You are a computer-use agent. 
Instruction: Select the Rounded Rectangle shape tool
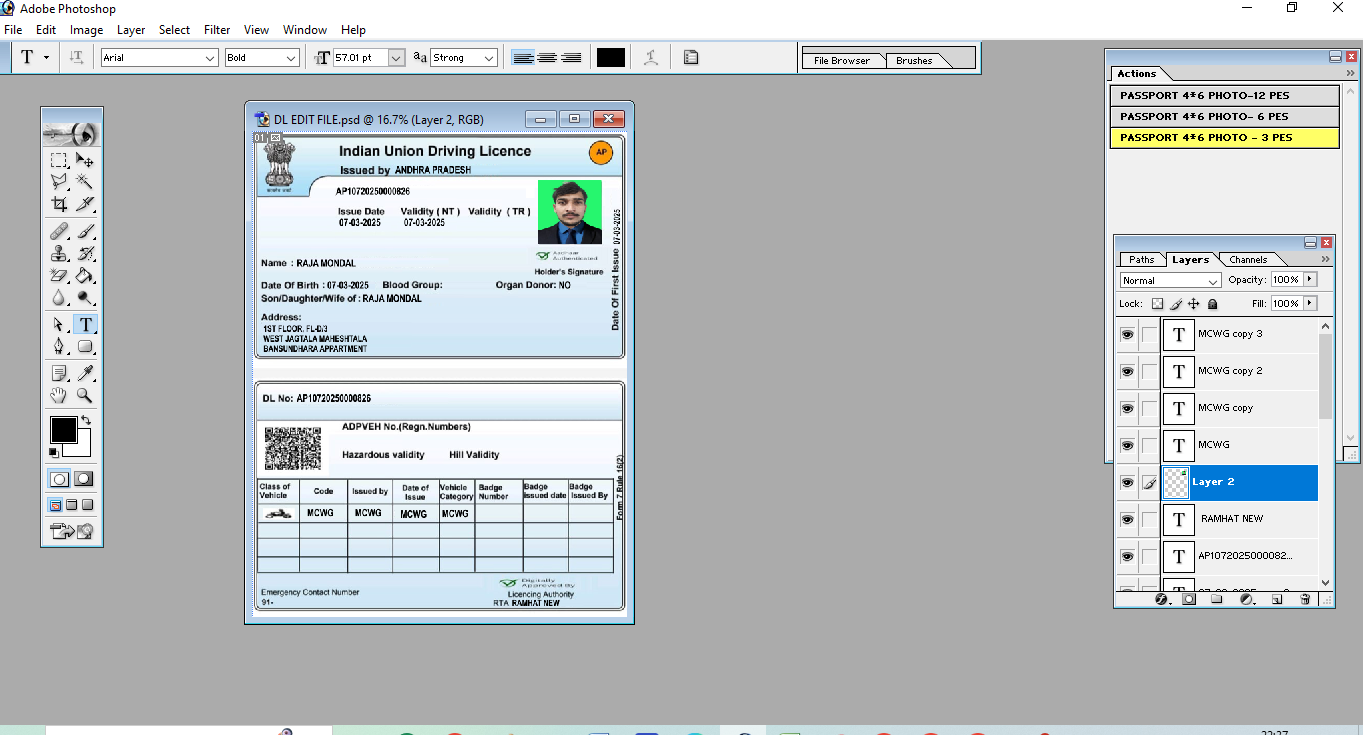[x=85, y=347]
